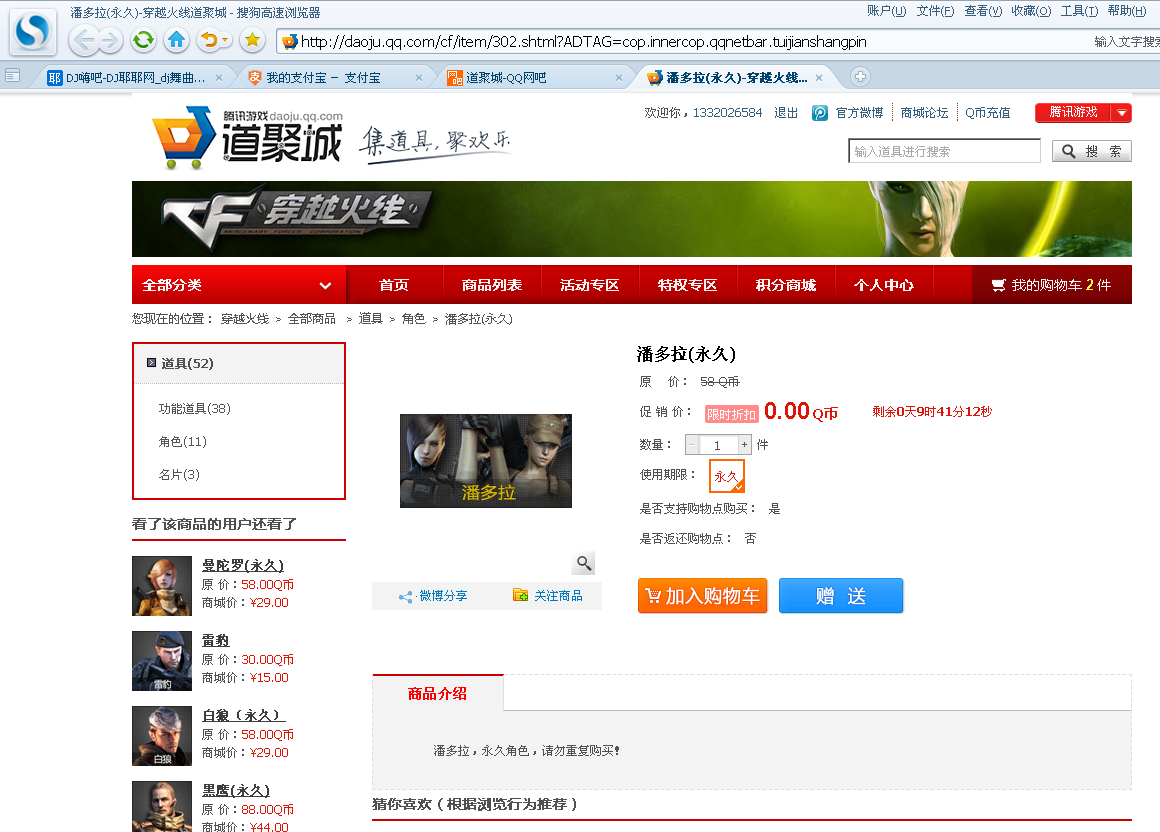Open the browser home page icon
1160x832 pixels.
point(176,40)
